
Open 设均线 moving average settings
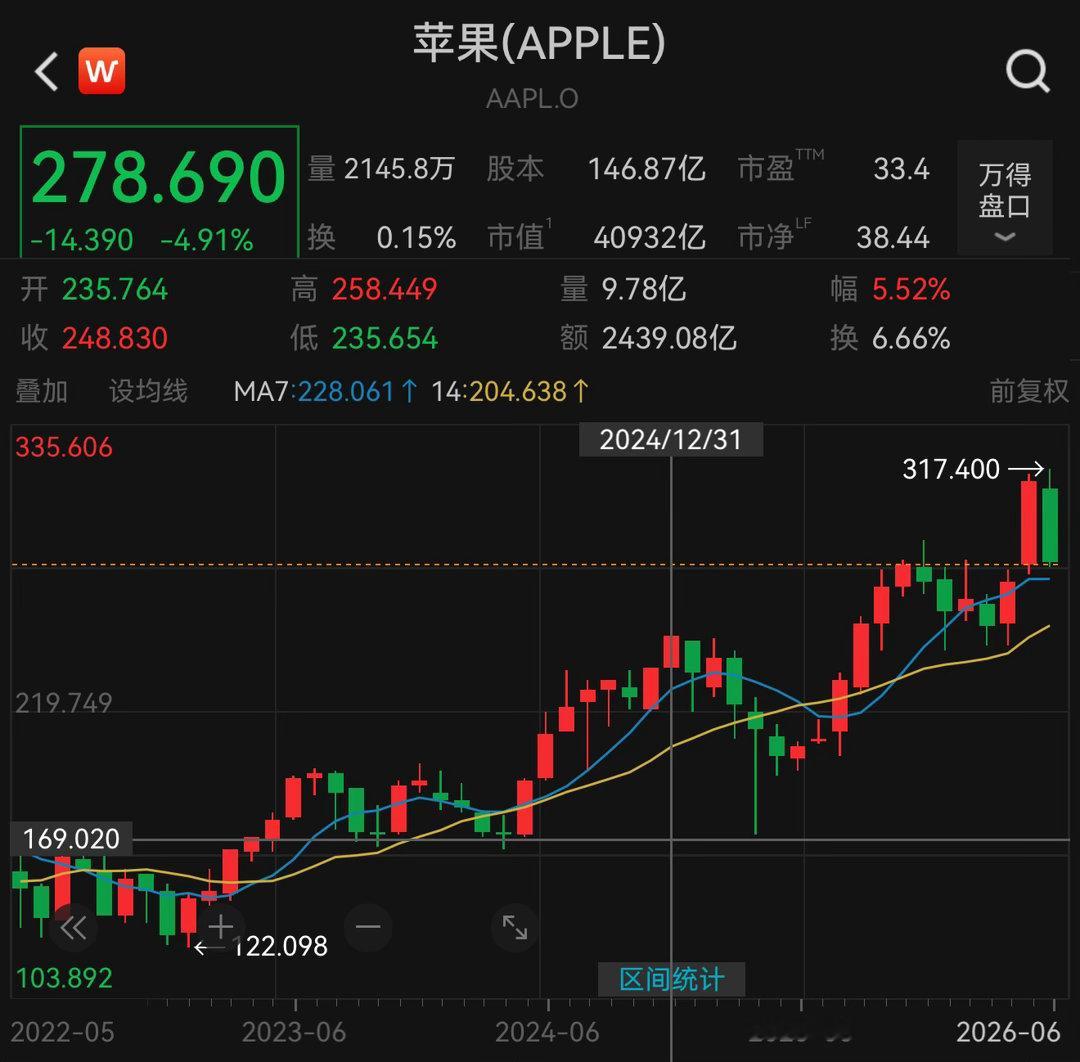[x=148, y=391]
